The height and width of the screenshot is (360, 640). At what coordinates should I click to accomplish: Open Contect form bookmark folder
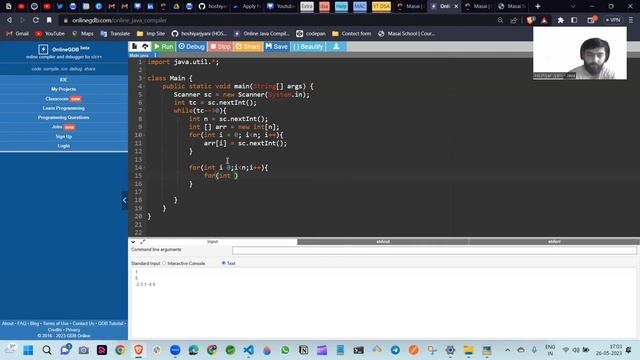[352, 33]
